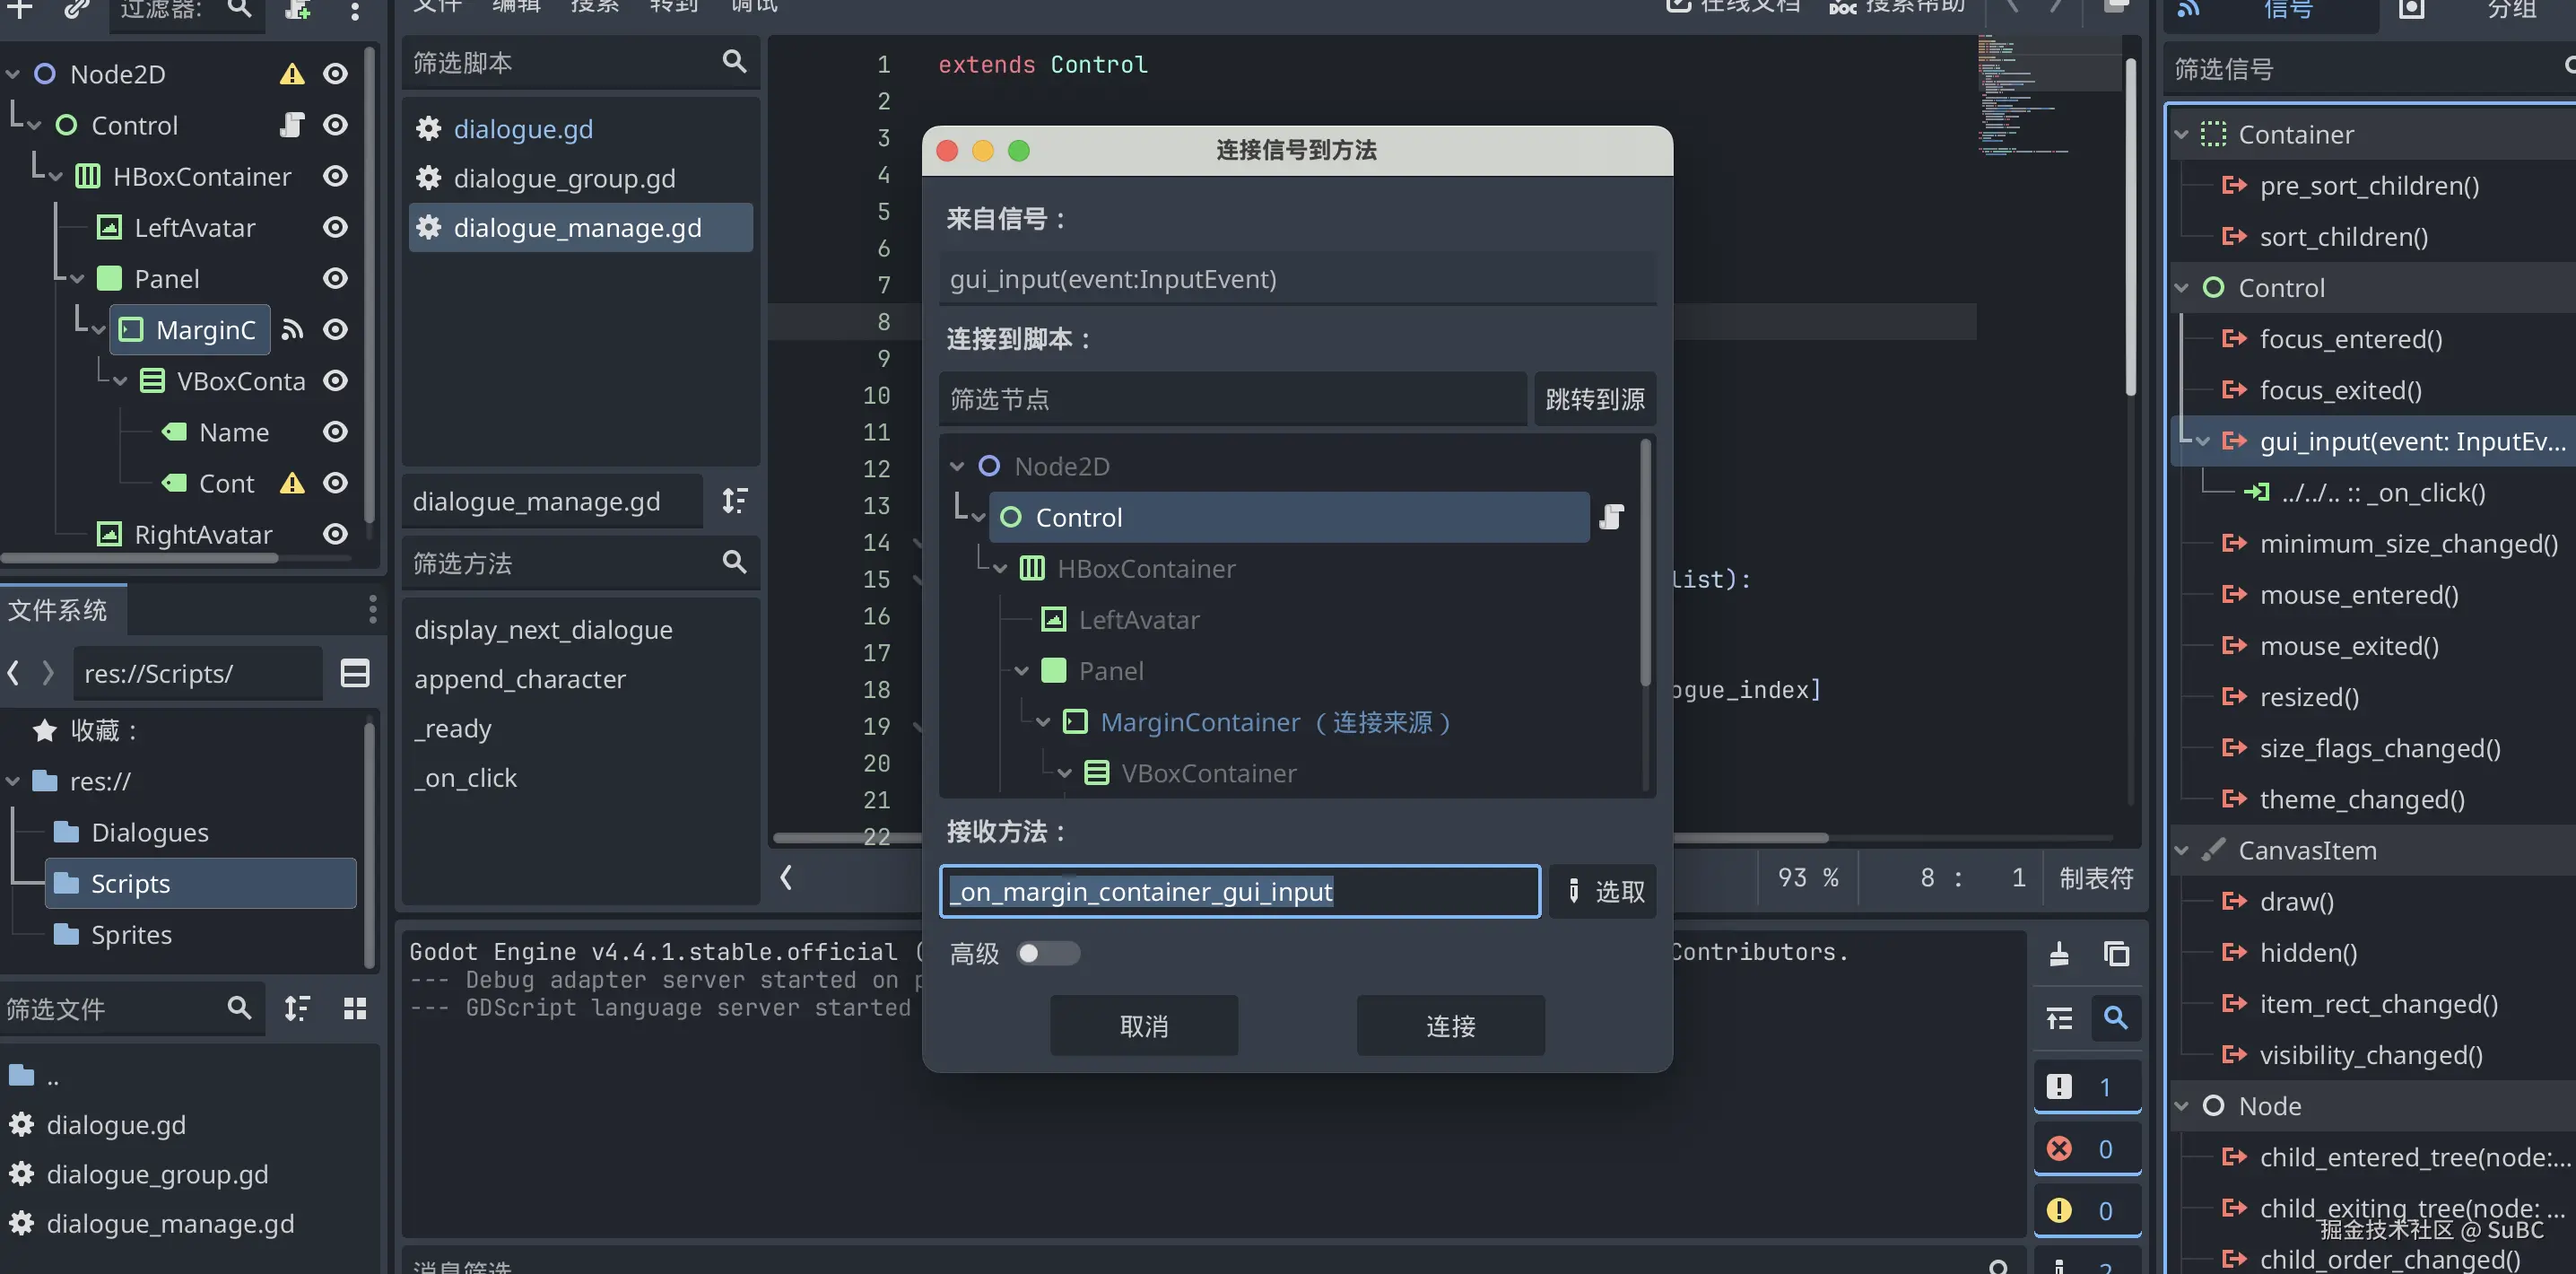Toggle RightAvatar visibility in scene tree
This screenshot has height=1274, width=2576.
334,534
